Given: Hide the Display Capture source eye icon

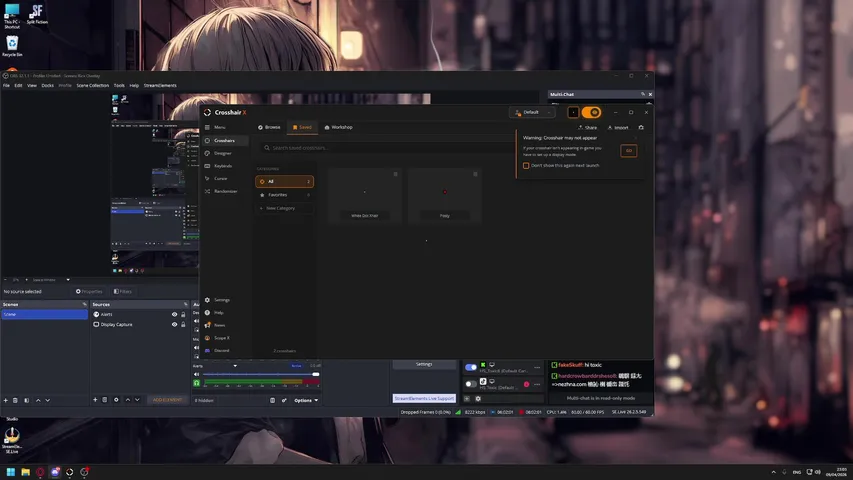Looking at the screenshot, I should pyautogui.click(x=175, y=324).
